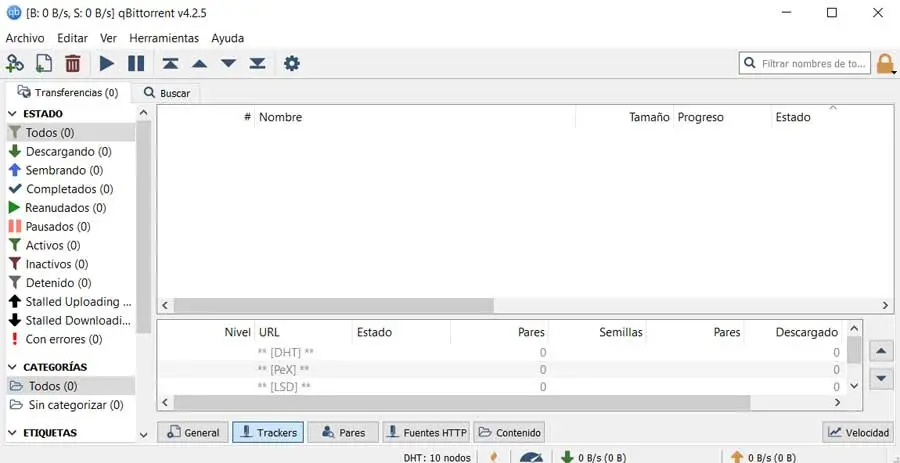
Task: Click the download speed 0 B/s status
Action: 593,457
